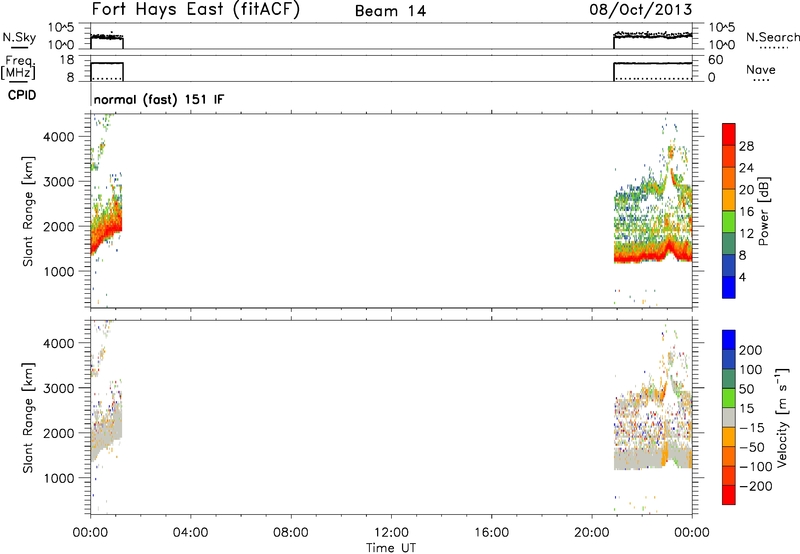Screen dimensions: 800x554
Task: Click the 'CPID' label
Action: [22, 95]
